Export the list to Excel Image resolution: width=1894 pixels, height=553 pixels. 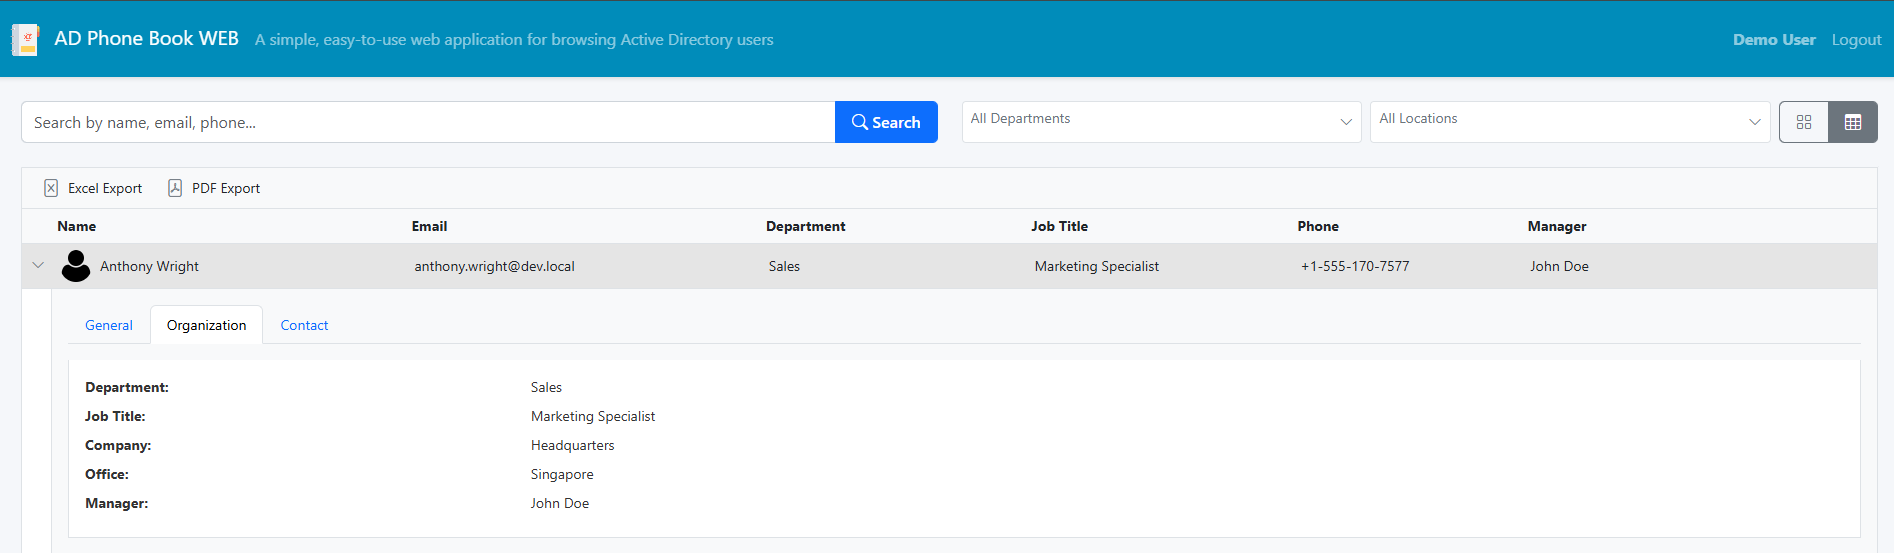point(93,188)
